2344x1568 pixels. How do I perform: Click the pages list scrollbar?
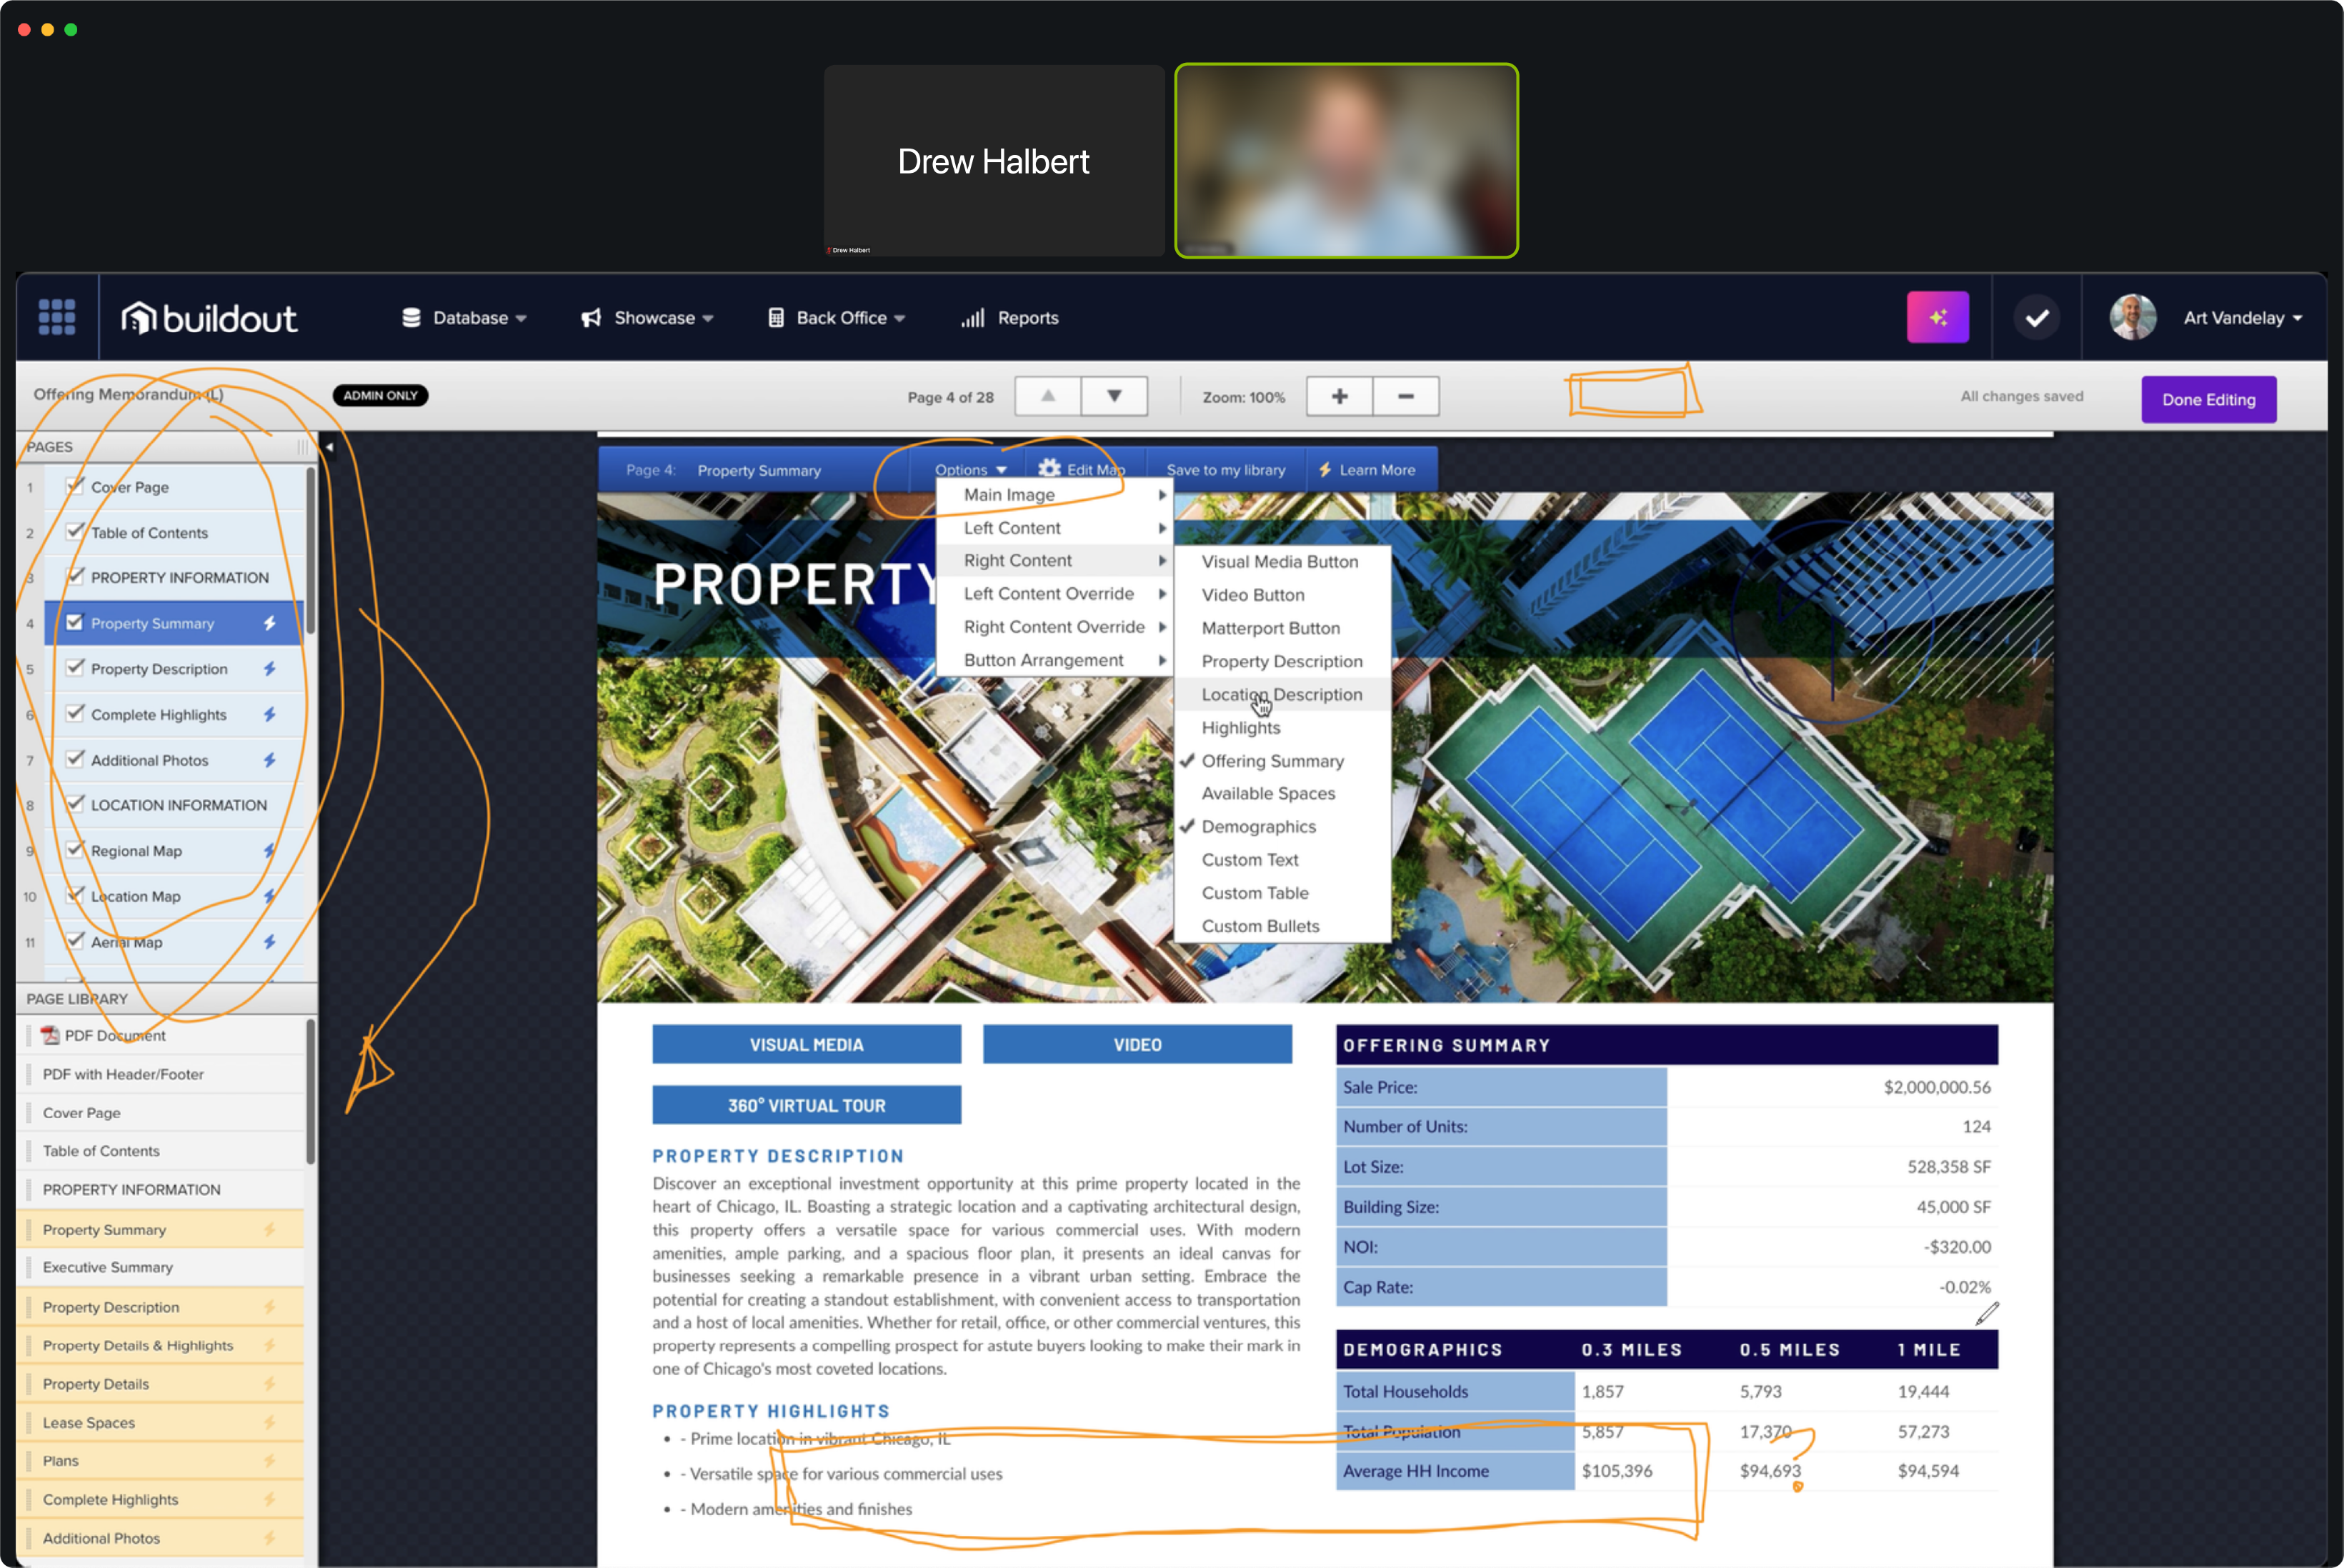(x=311, y=550)
